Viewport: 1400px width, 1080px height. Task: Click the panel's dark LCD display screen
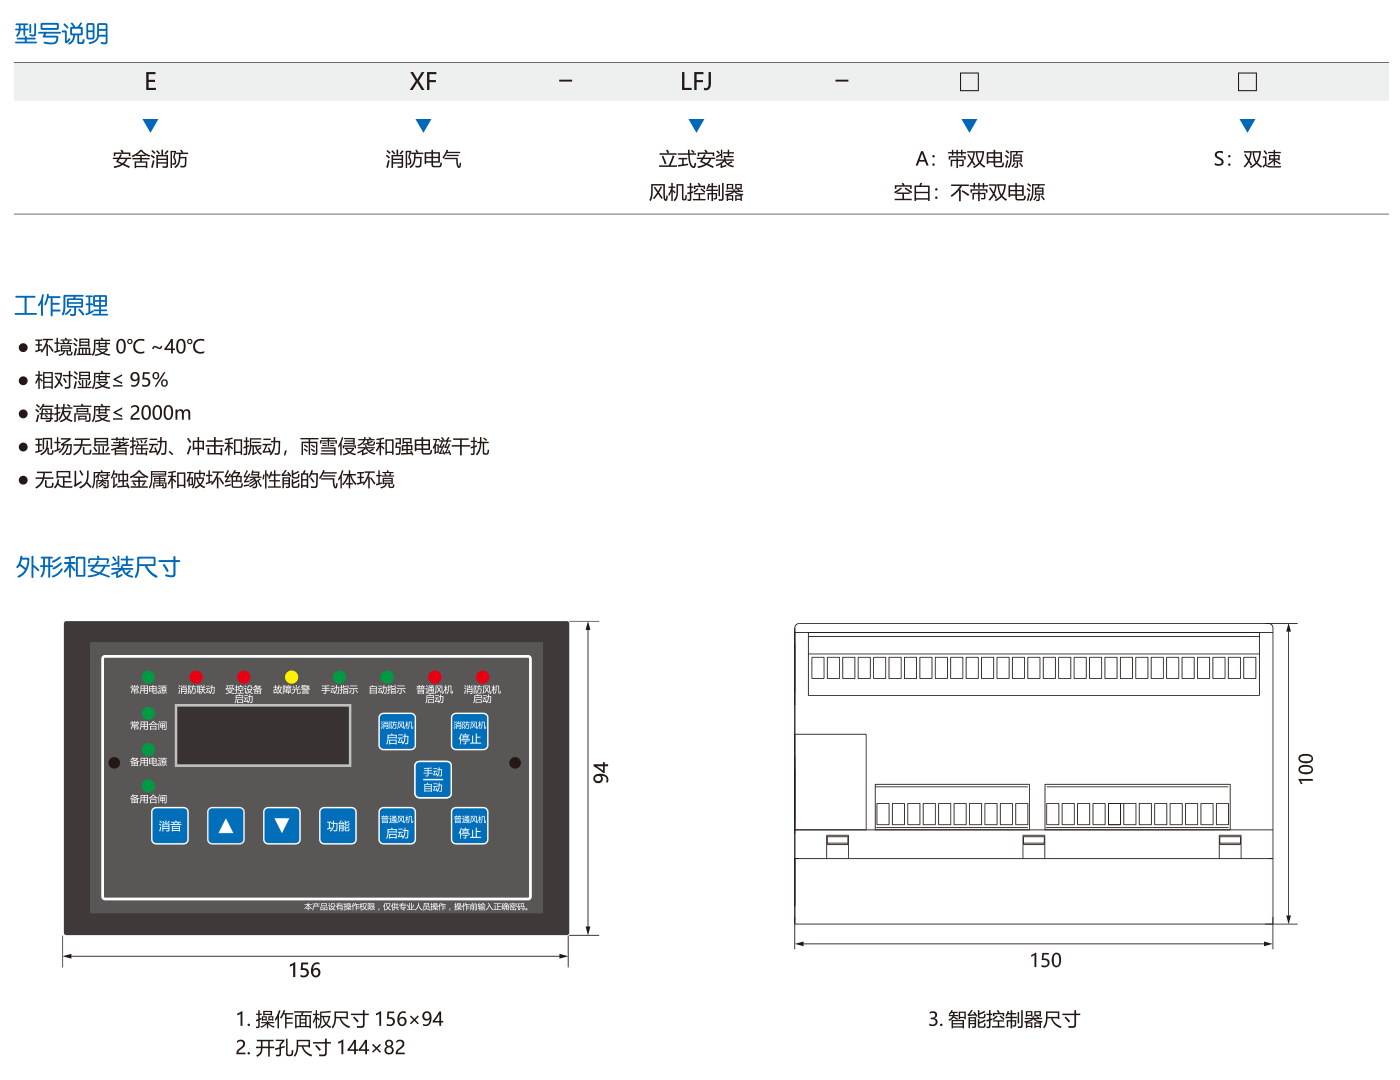[x=263, y=736]
